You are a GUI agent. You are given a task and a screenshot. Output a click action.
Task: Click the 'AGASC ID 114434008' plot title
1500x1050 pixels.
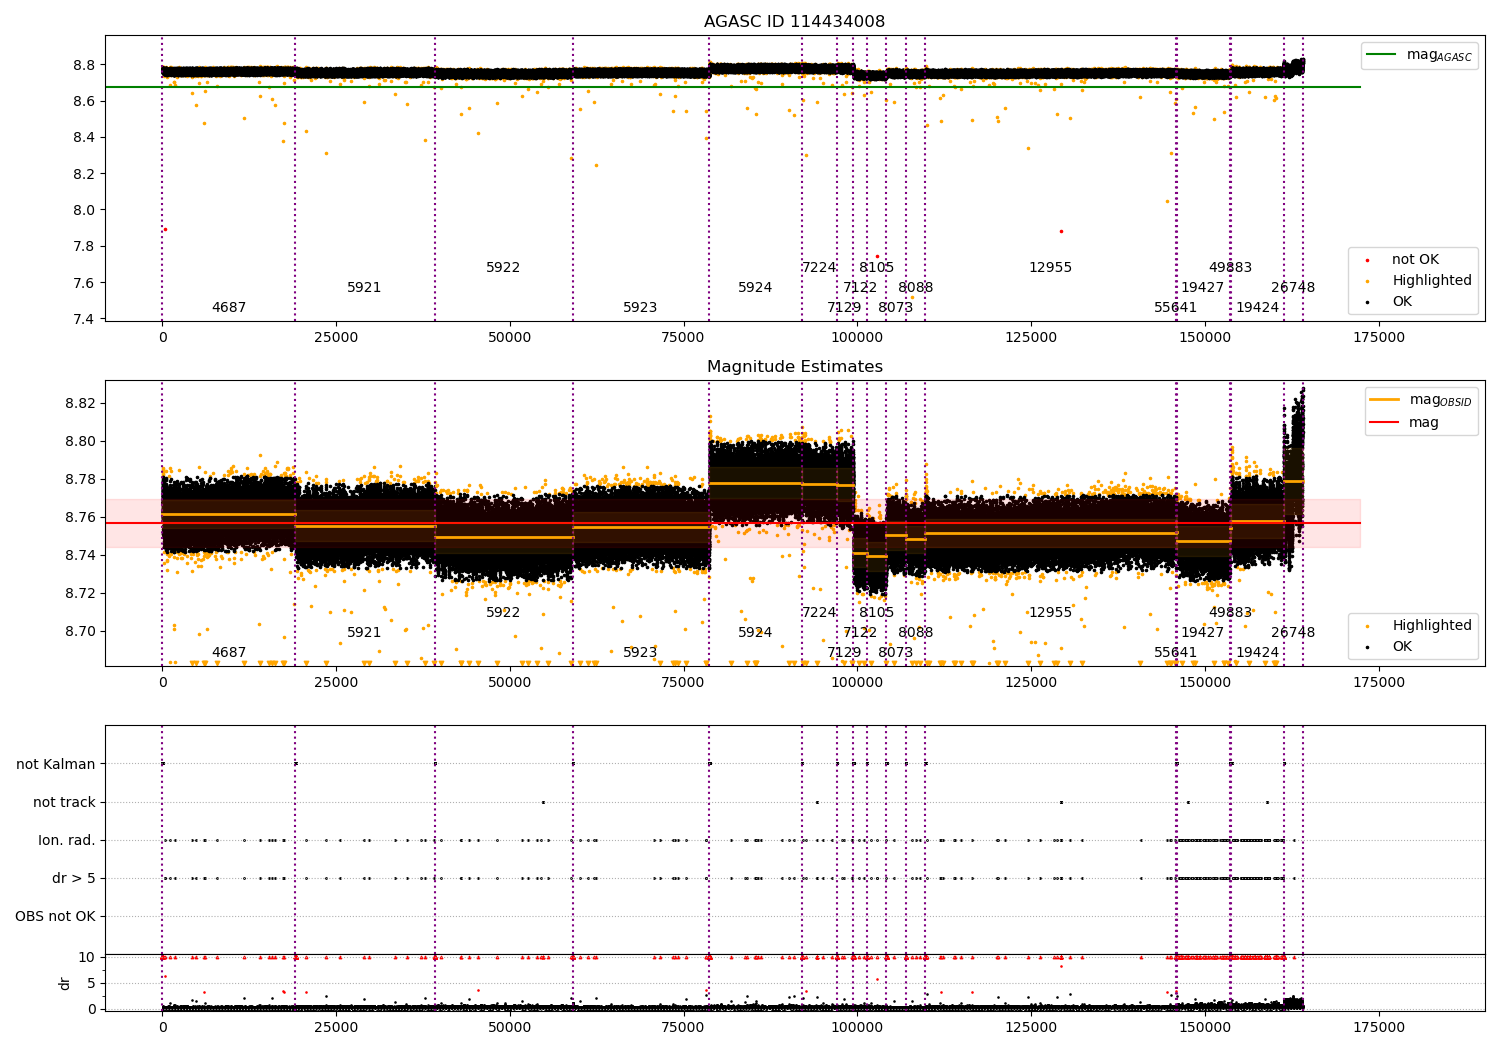(794, 22)
